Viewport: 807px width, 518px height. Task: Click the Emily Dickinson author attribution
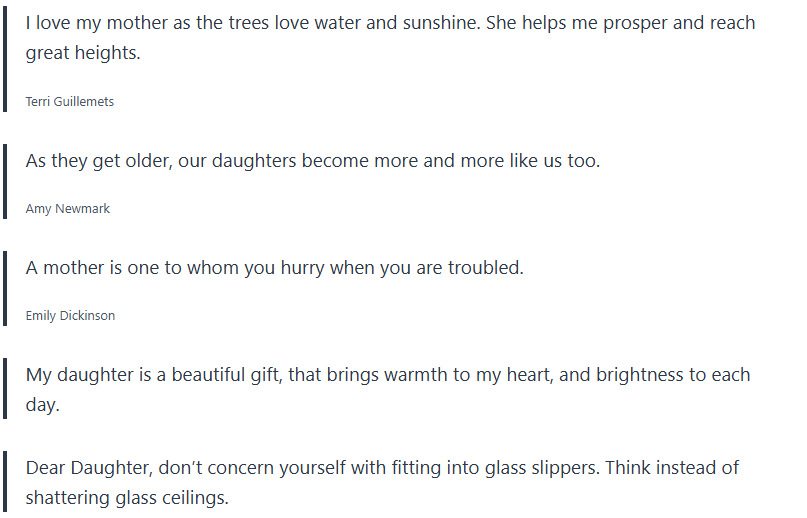tap(70, 316)
